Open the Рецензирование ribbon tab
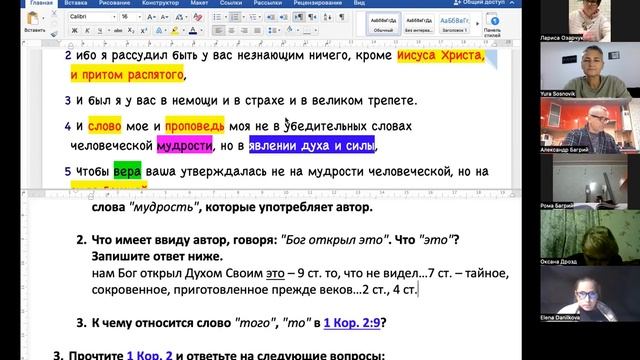 pyautogui.click(x=318, y=3)
